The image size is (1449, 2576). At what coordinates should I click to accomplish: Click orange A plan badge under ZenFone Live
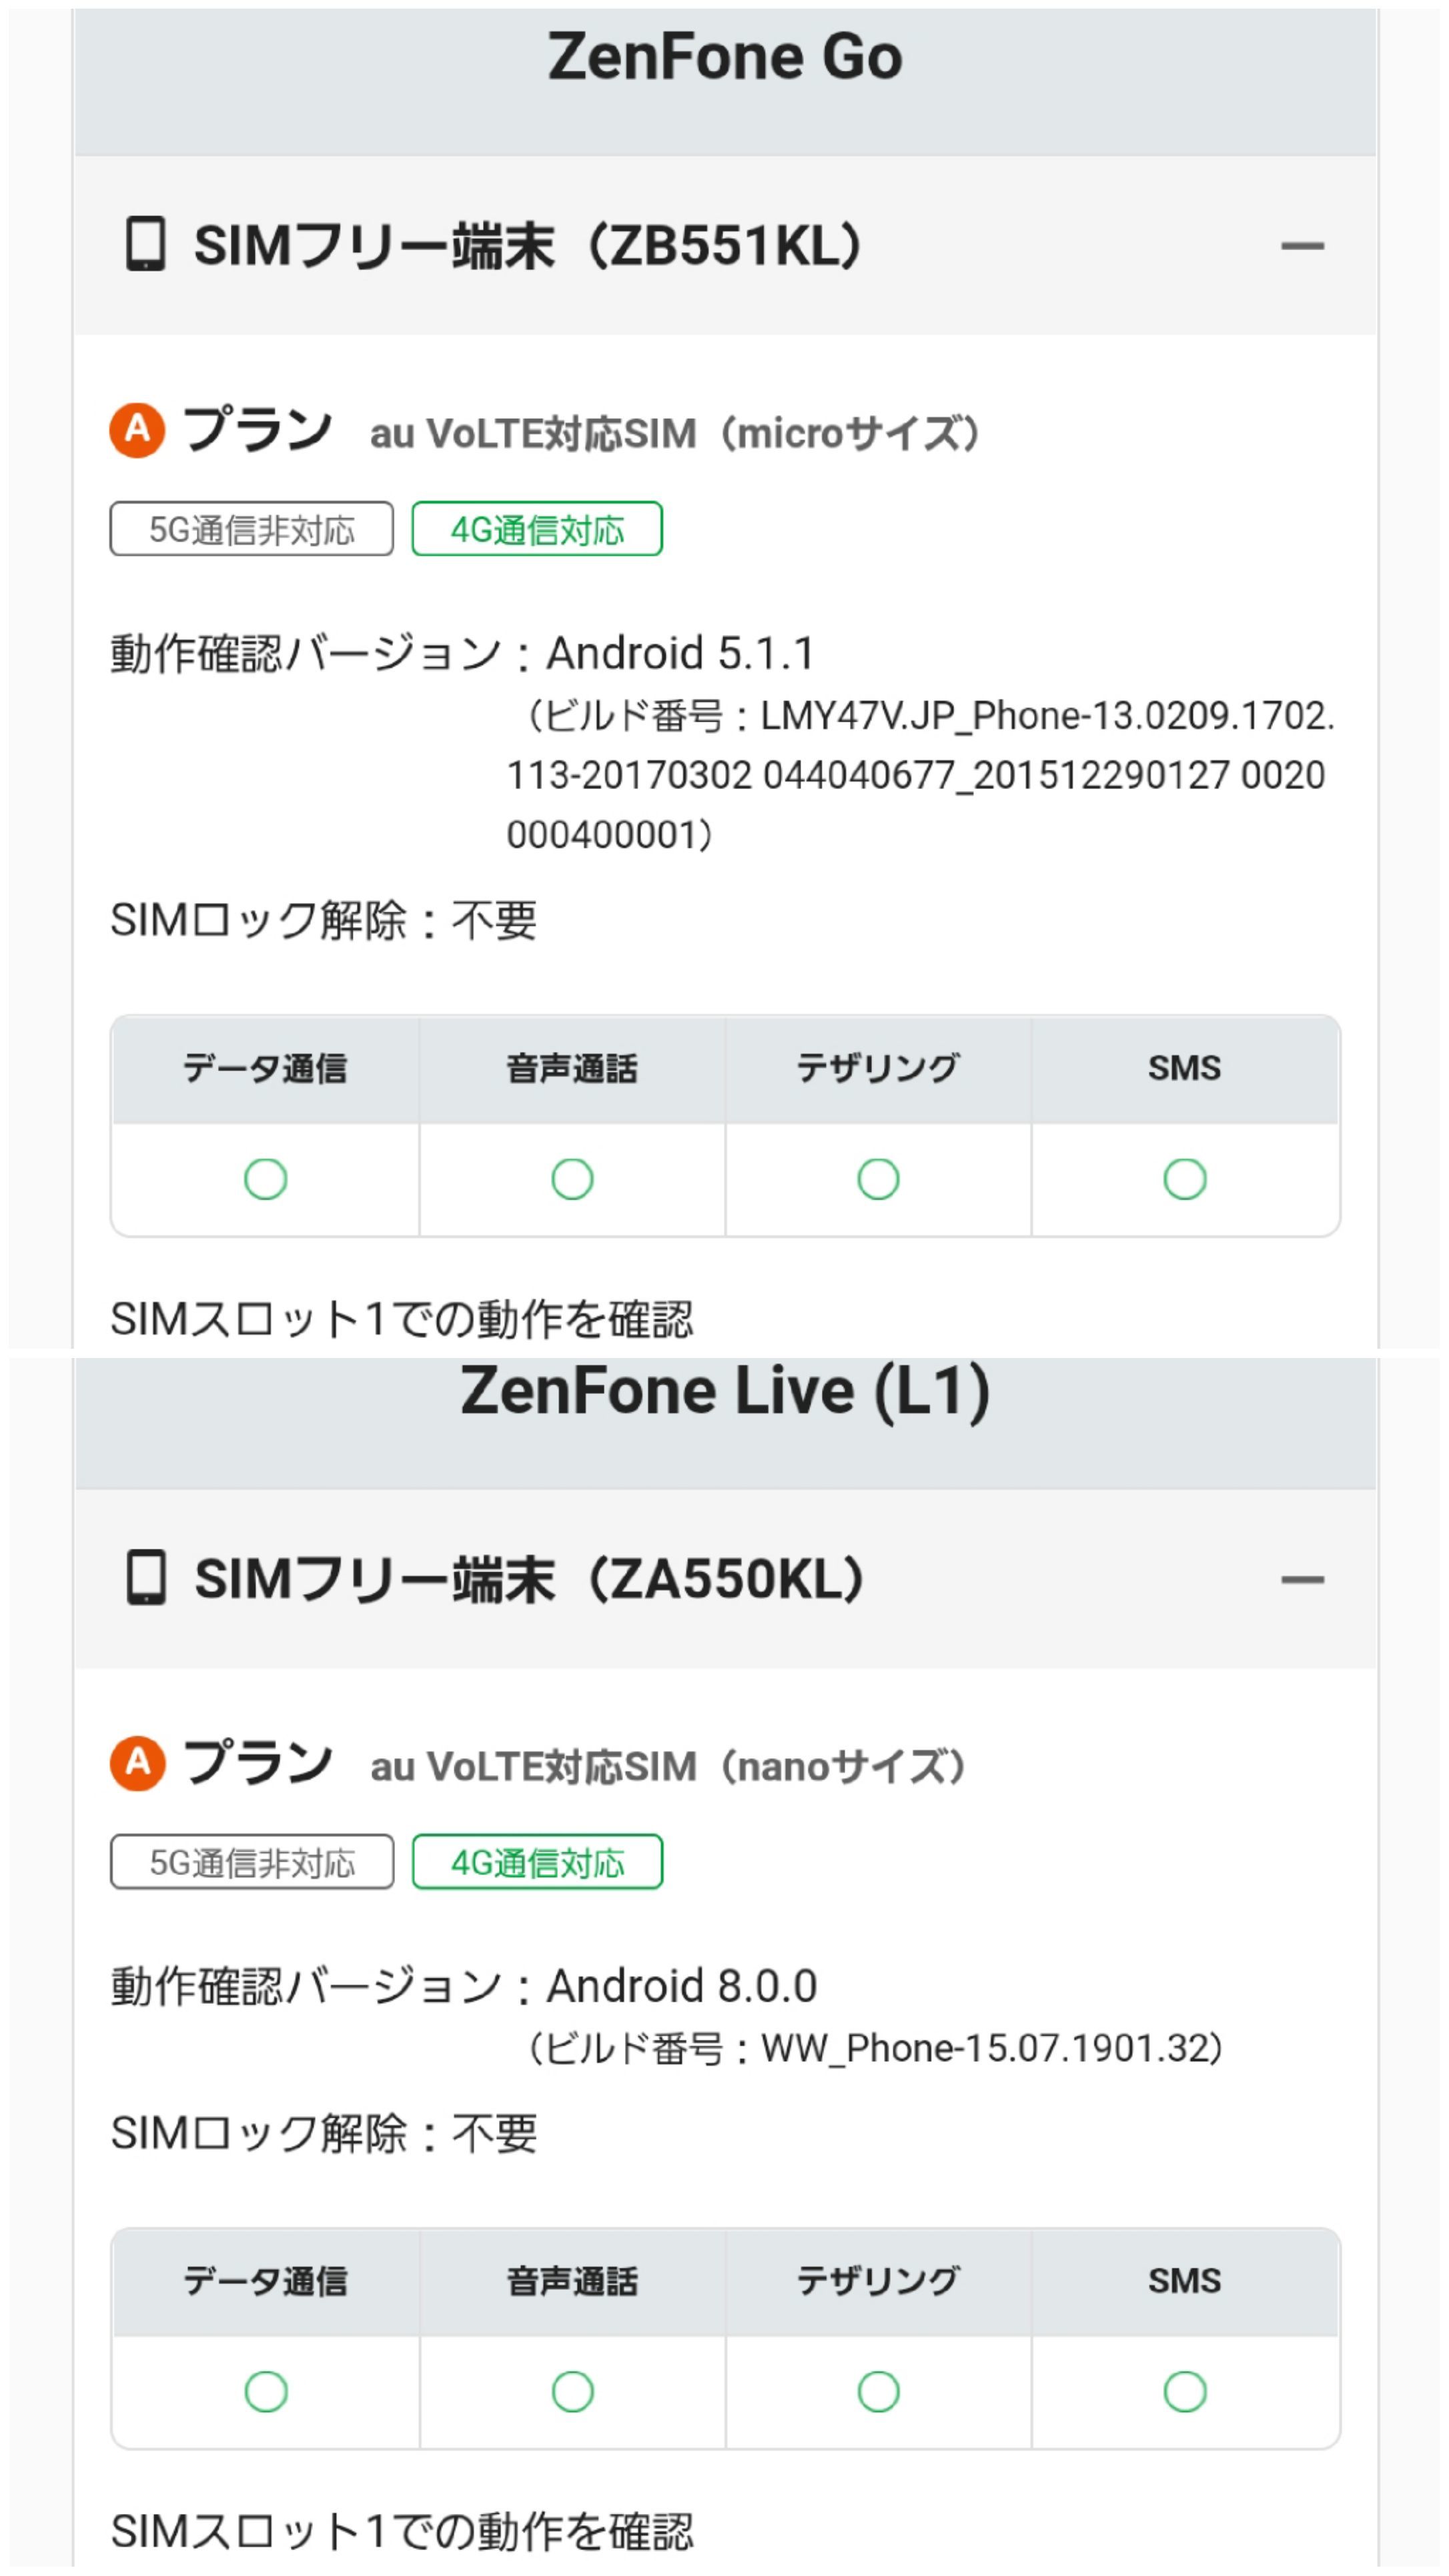click(x=138, y=1763)
